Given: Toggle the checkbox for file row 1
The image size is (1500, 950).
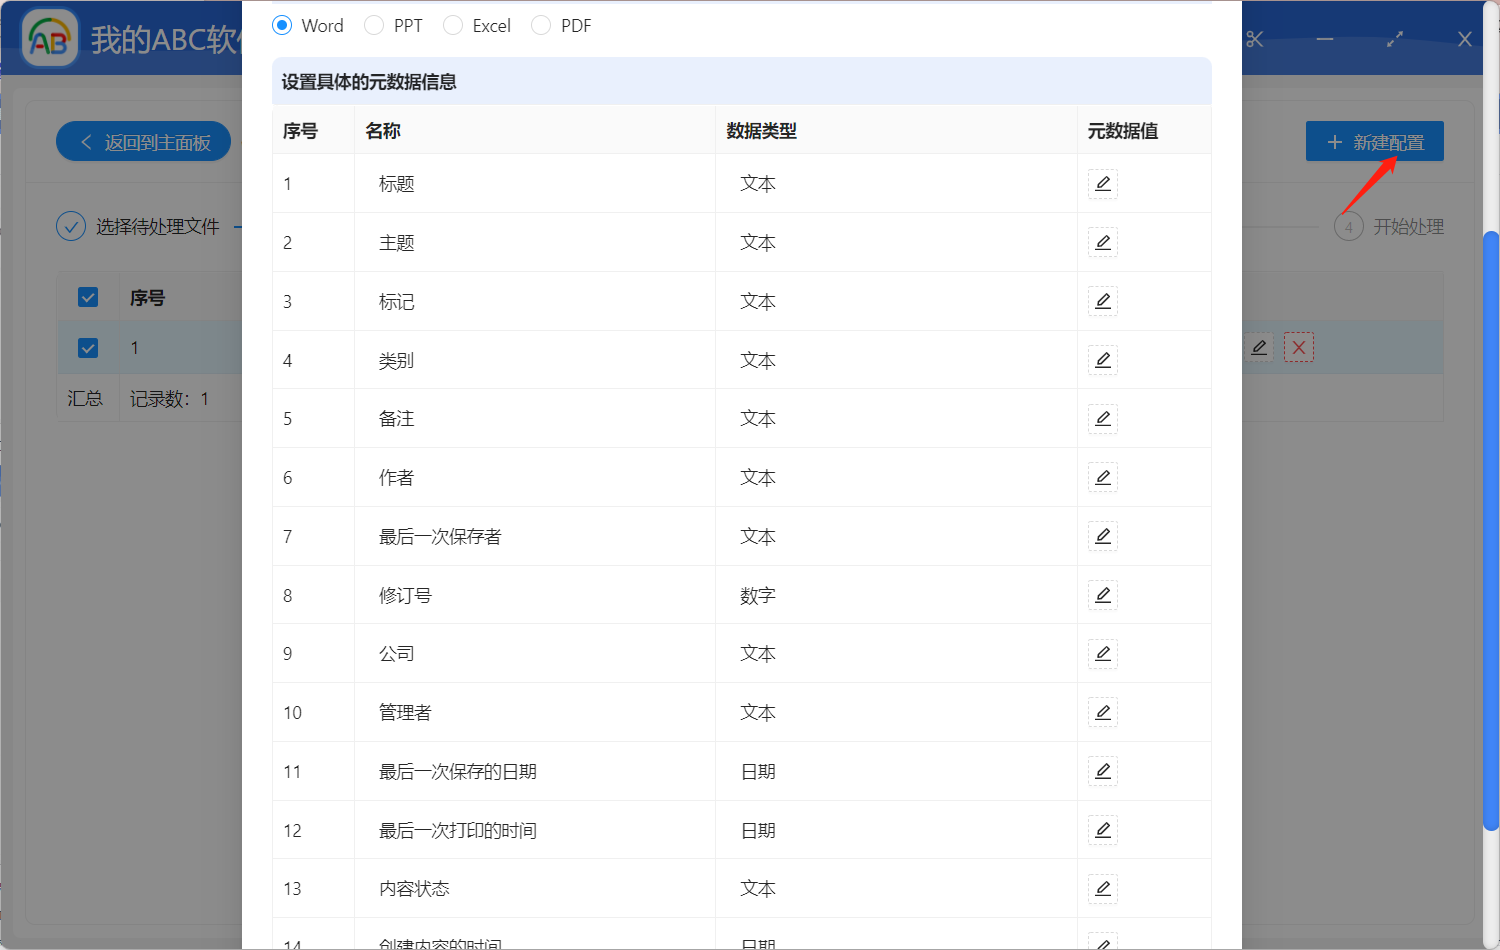Looking at the screenshot, I should (x=88, y=347).
